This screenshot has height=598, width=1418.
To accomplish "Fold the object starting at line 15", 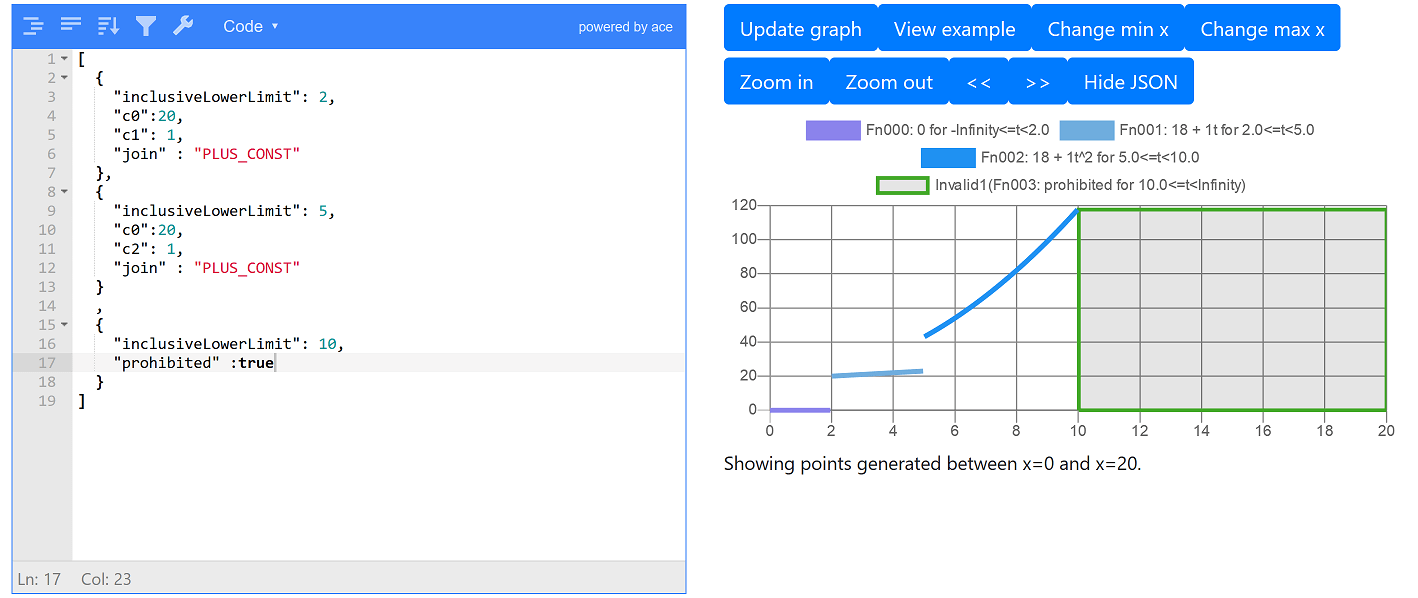I will pos(65,325).
